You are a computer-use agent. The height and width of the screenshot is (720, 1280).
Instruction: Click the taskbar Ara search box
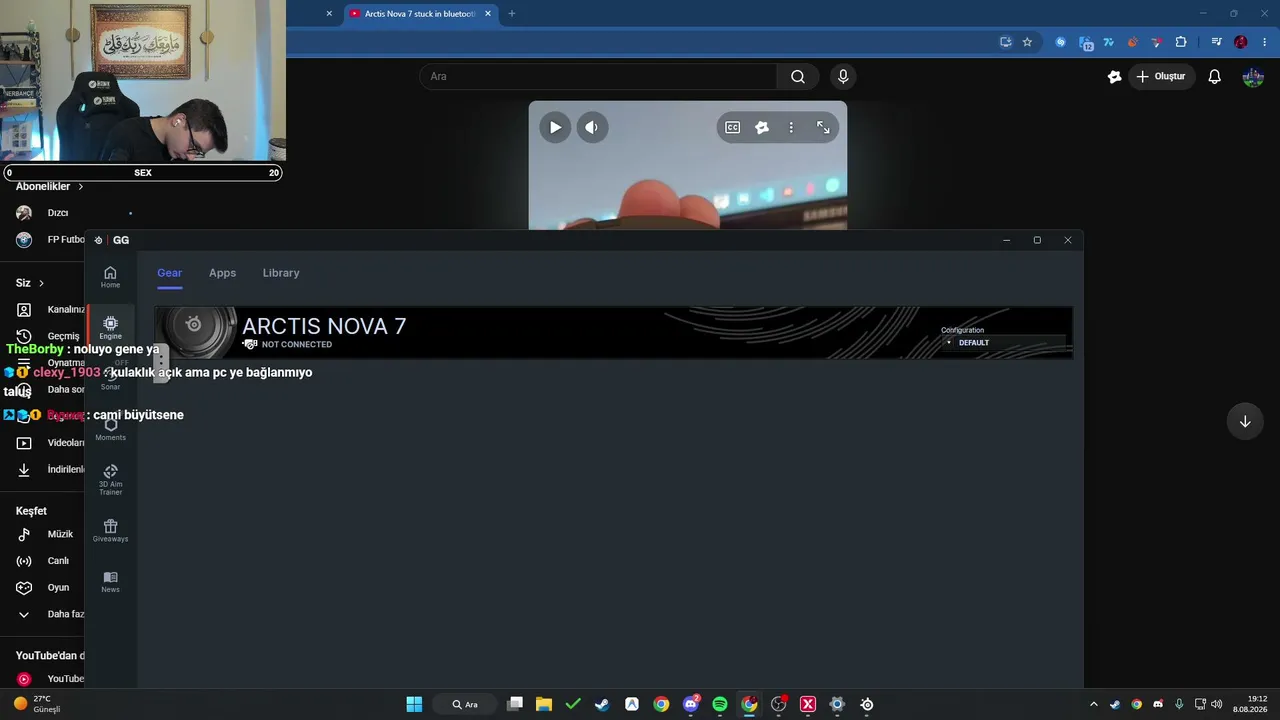coord(465,704)
